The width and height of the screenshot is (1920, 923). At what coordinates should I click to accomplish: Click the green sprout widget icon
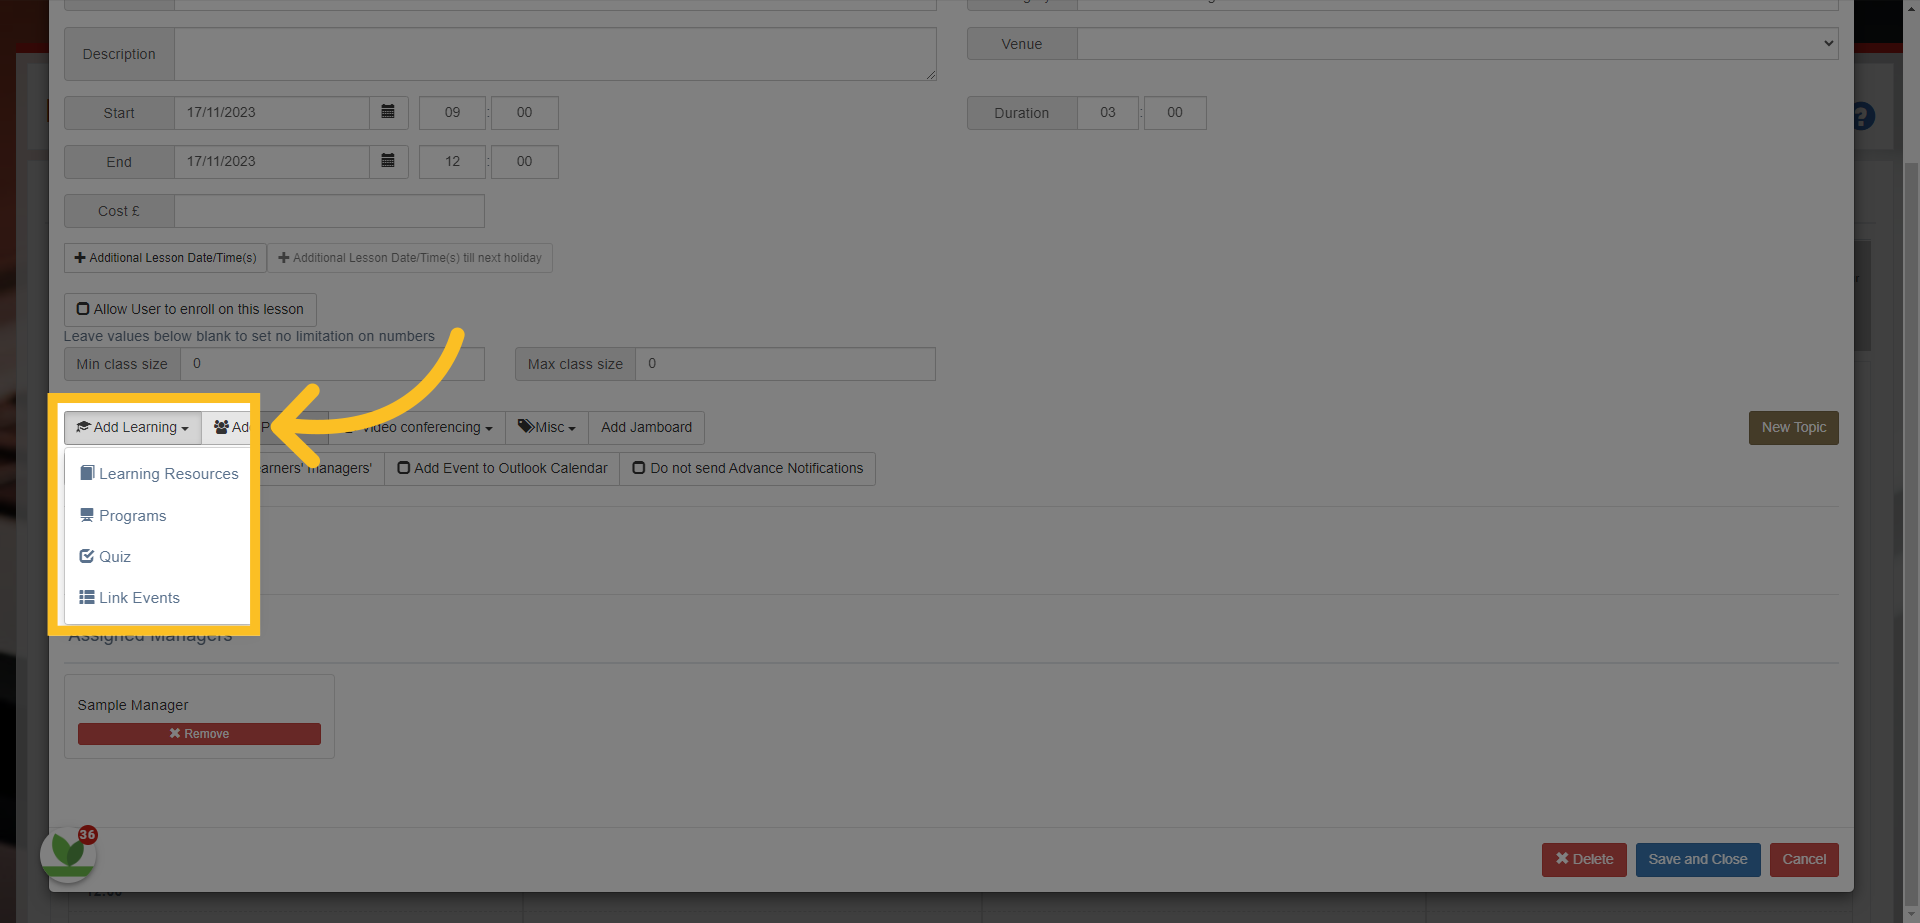click(x=68, y=853)
